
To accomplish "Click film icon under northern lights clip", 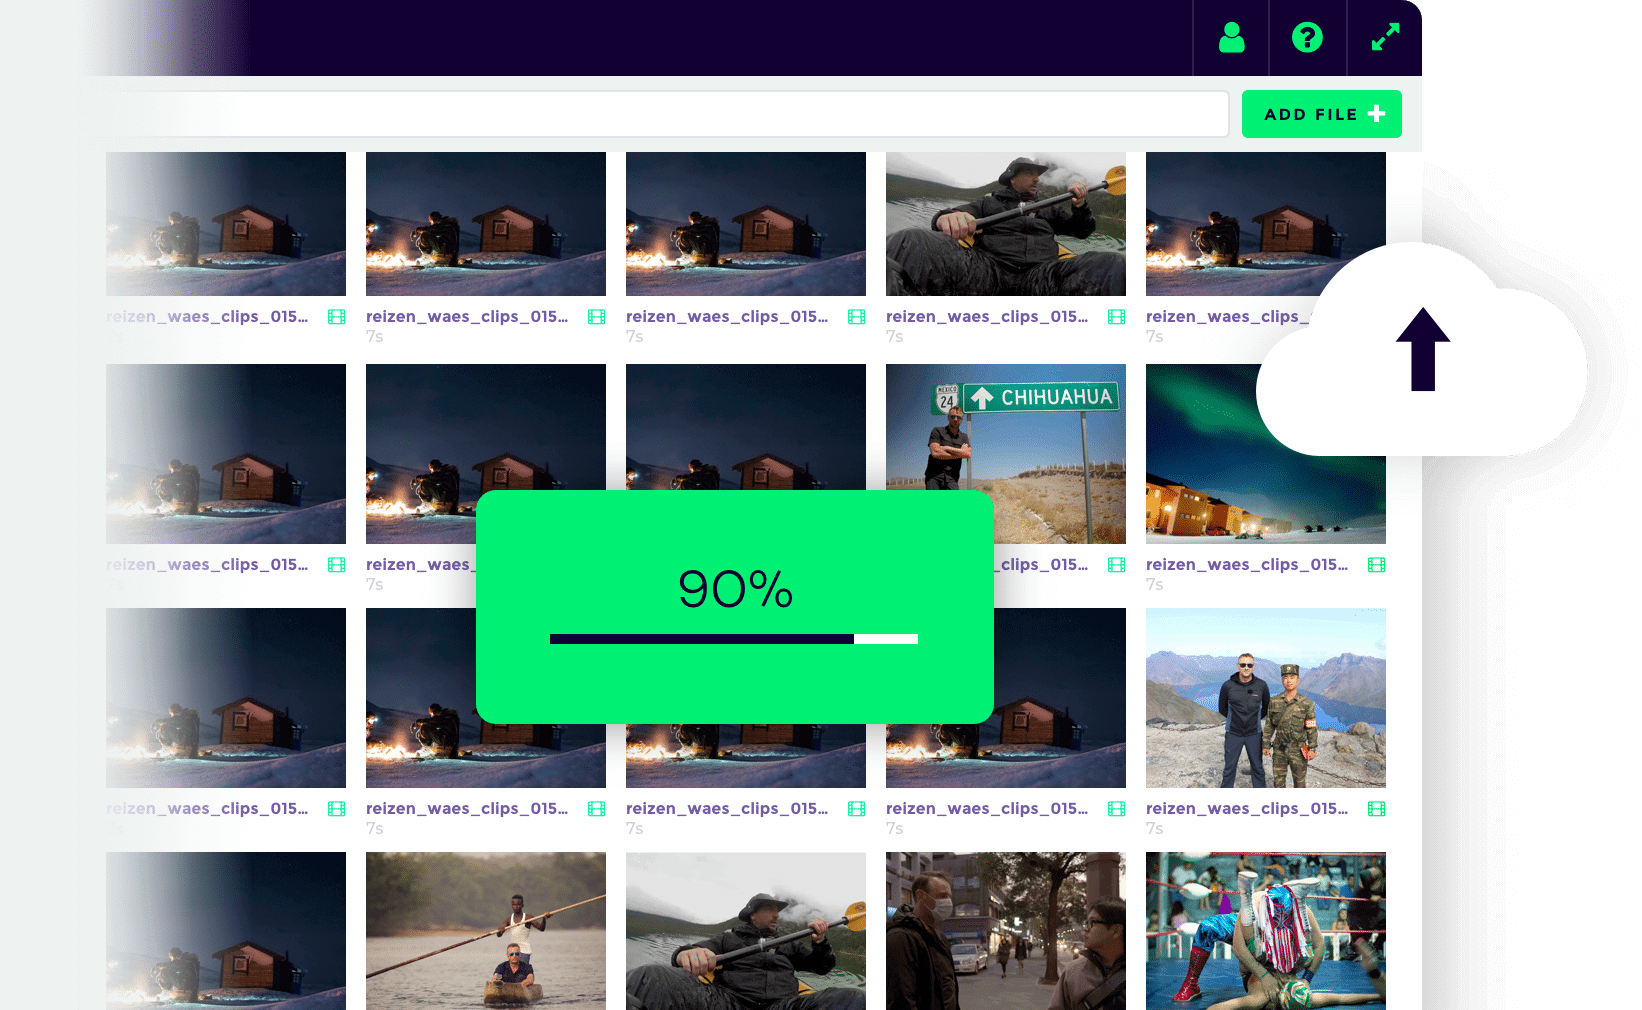I will [x=1377, y=565].
